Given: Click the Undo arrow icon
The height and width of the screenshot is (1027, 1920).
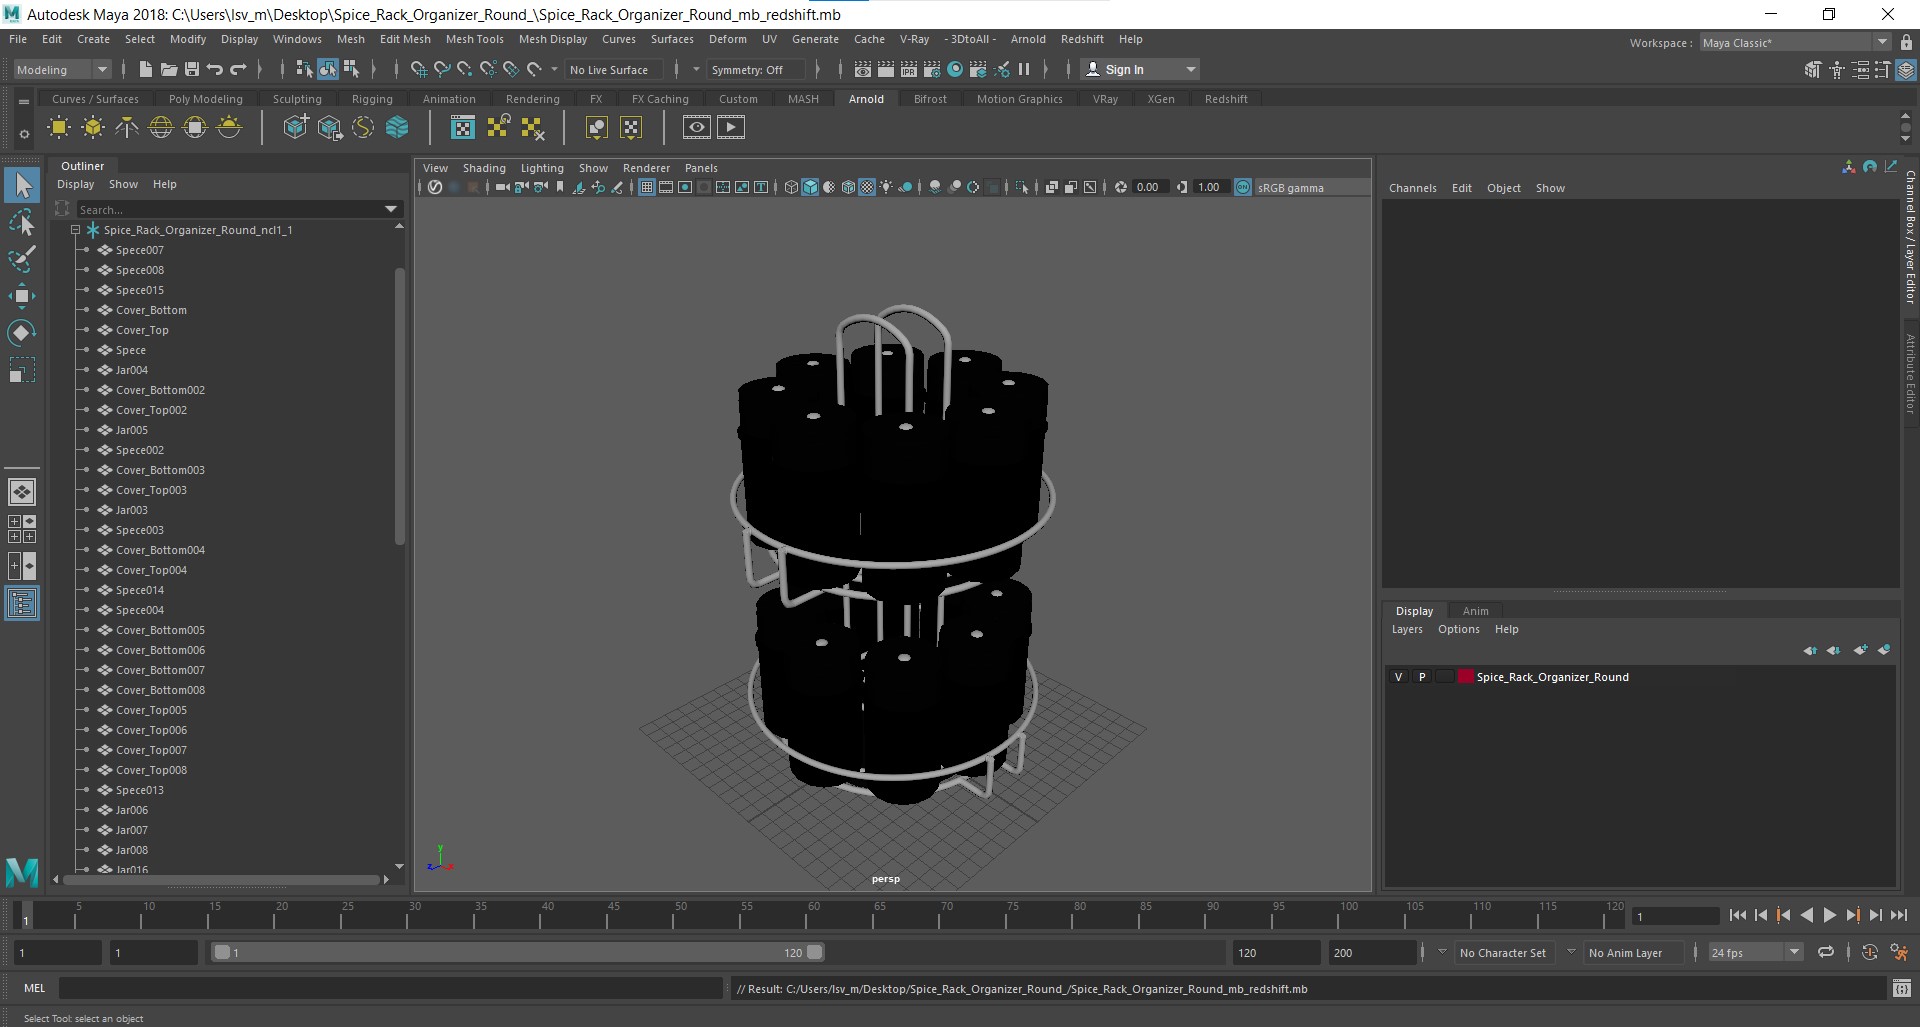Looking at the screenshot, I should point(215,69).
